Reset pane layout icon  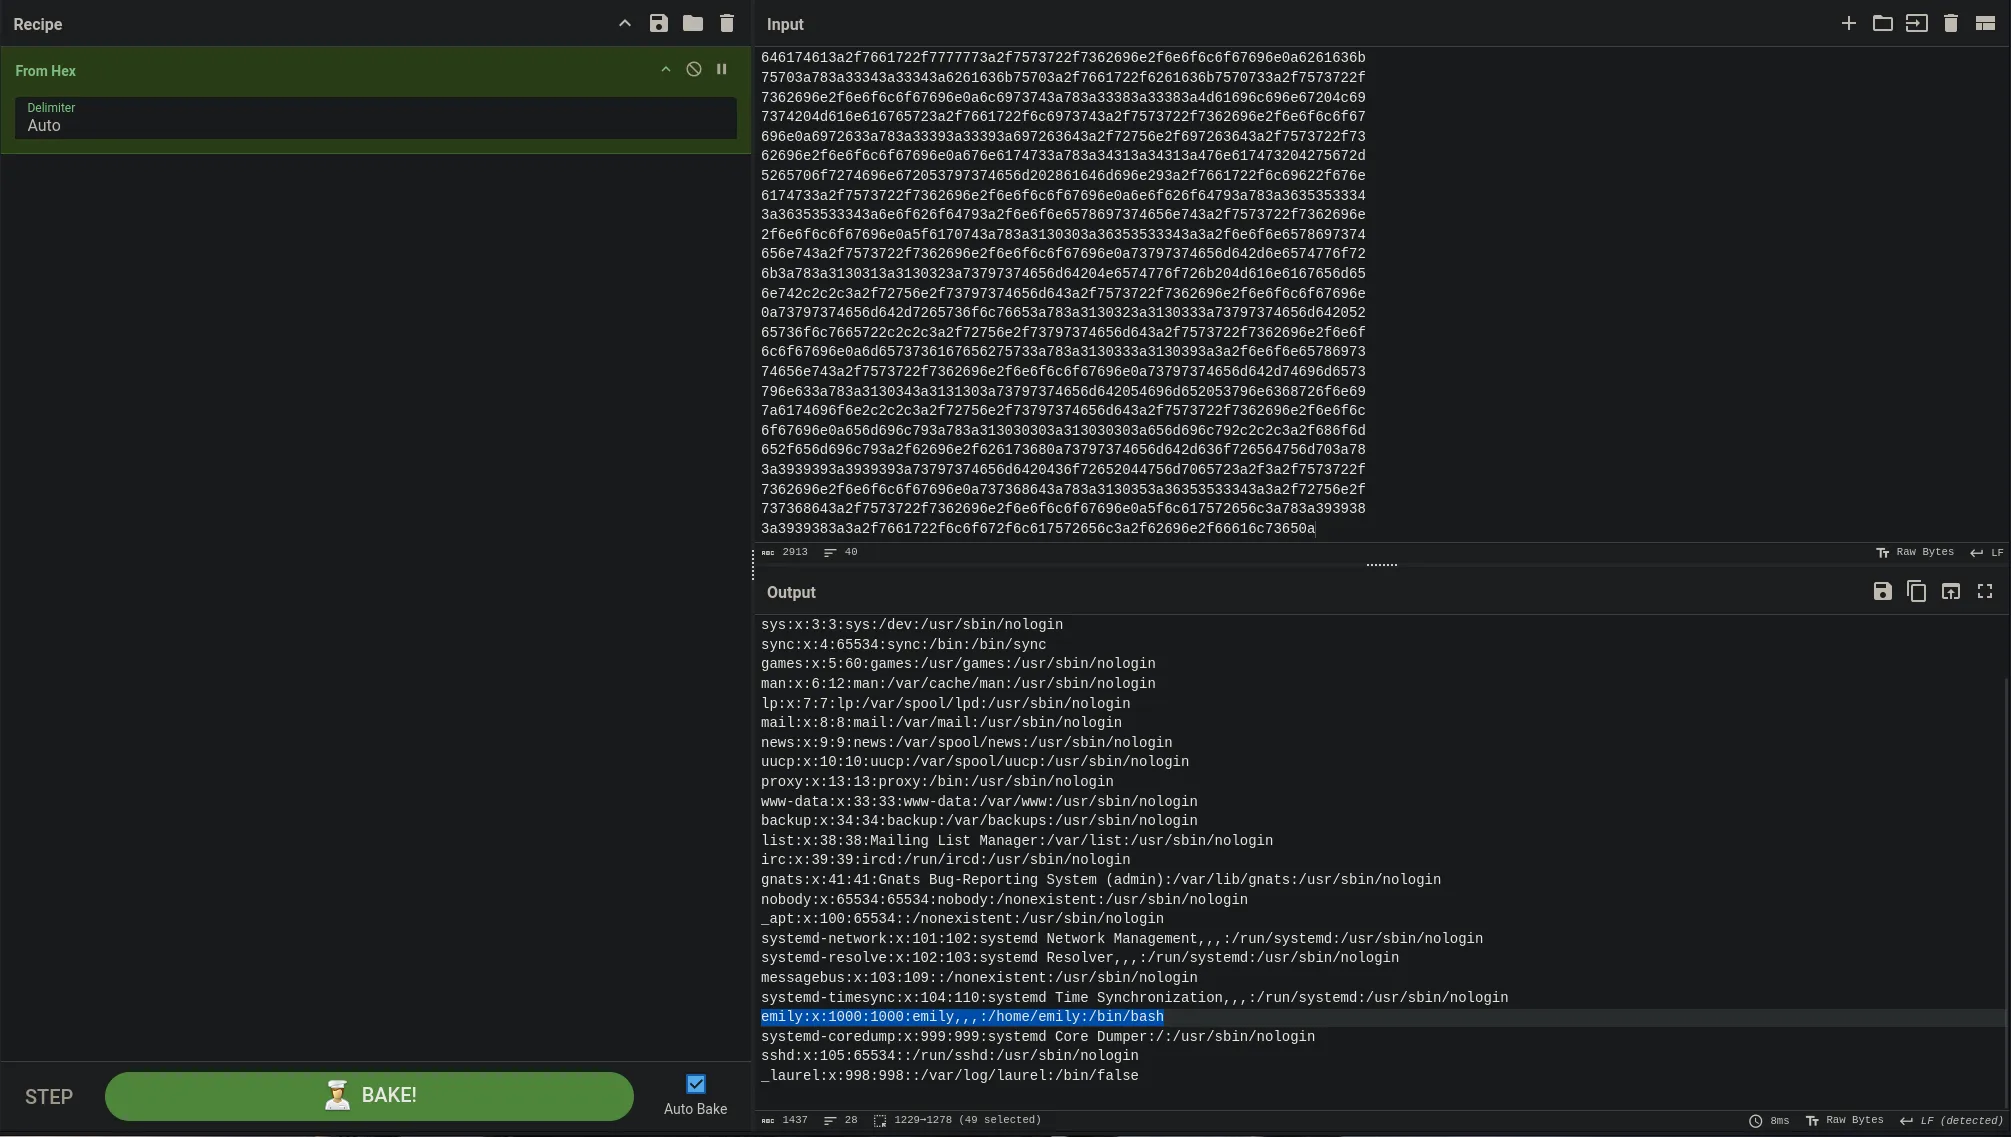[x=1985, y=23]
